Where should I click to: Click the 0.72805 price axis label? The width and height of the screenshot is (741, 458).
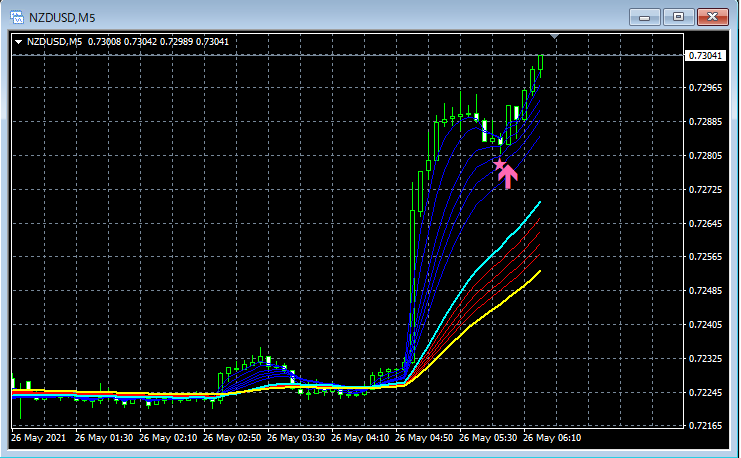[705, 156]
